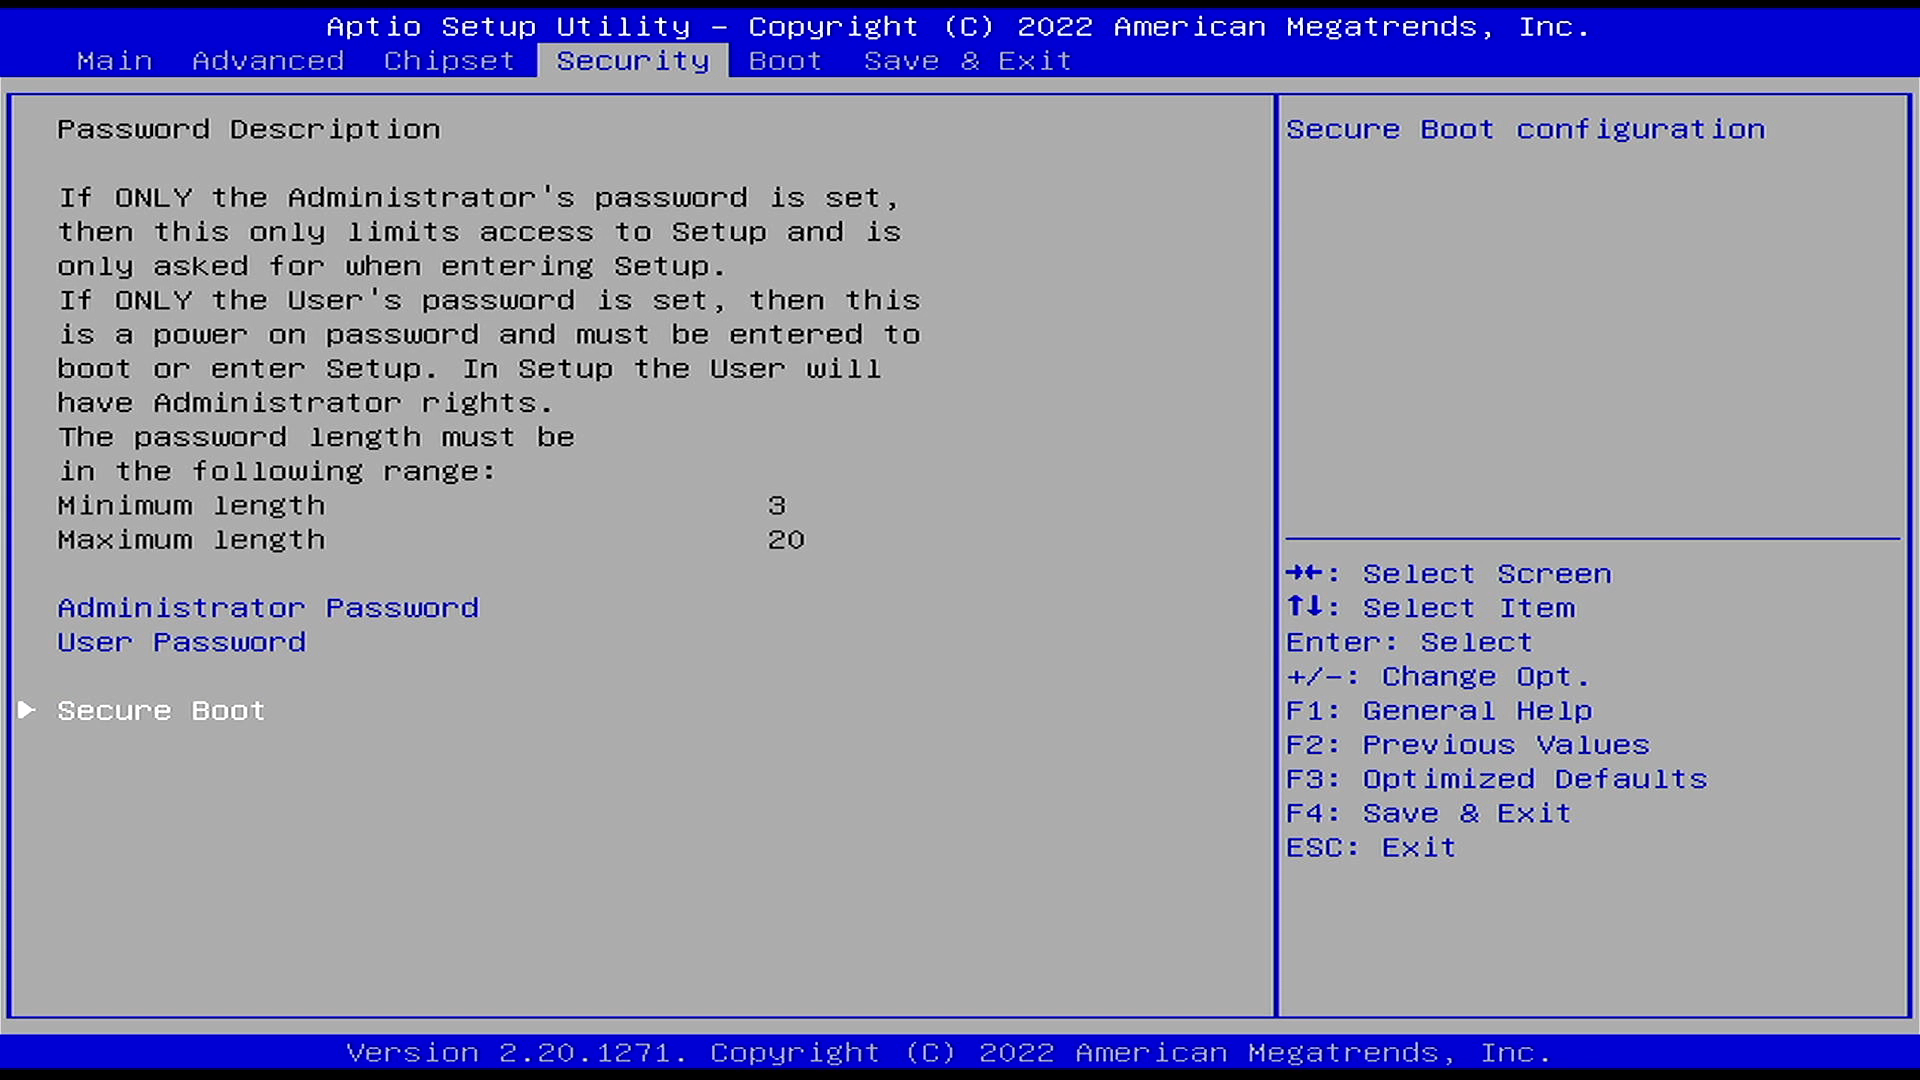Select the Chipset tab

click(448, 59)
